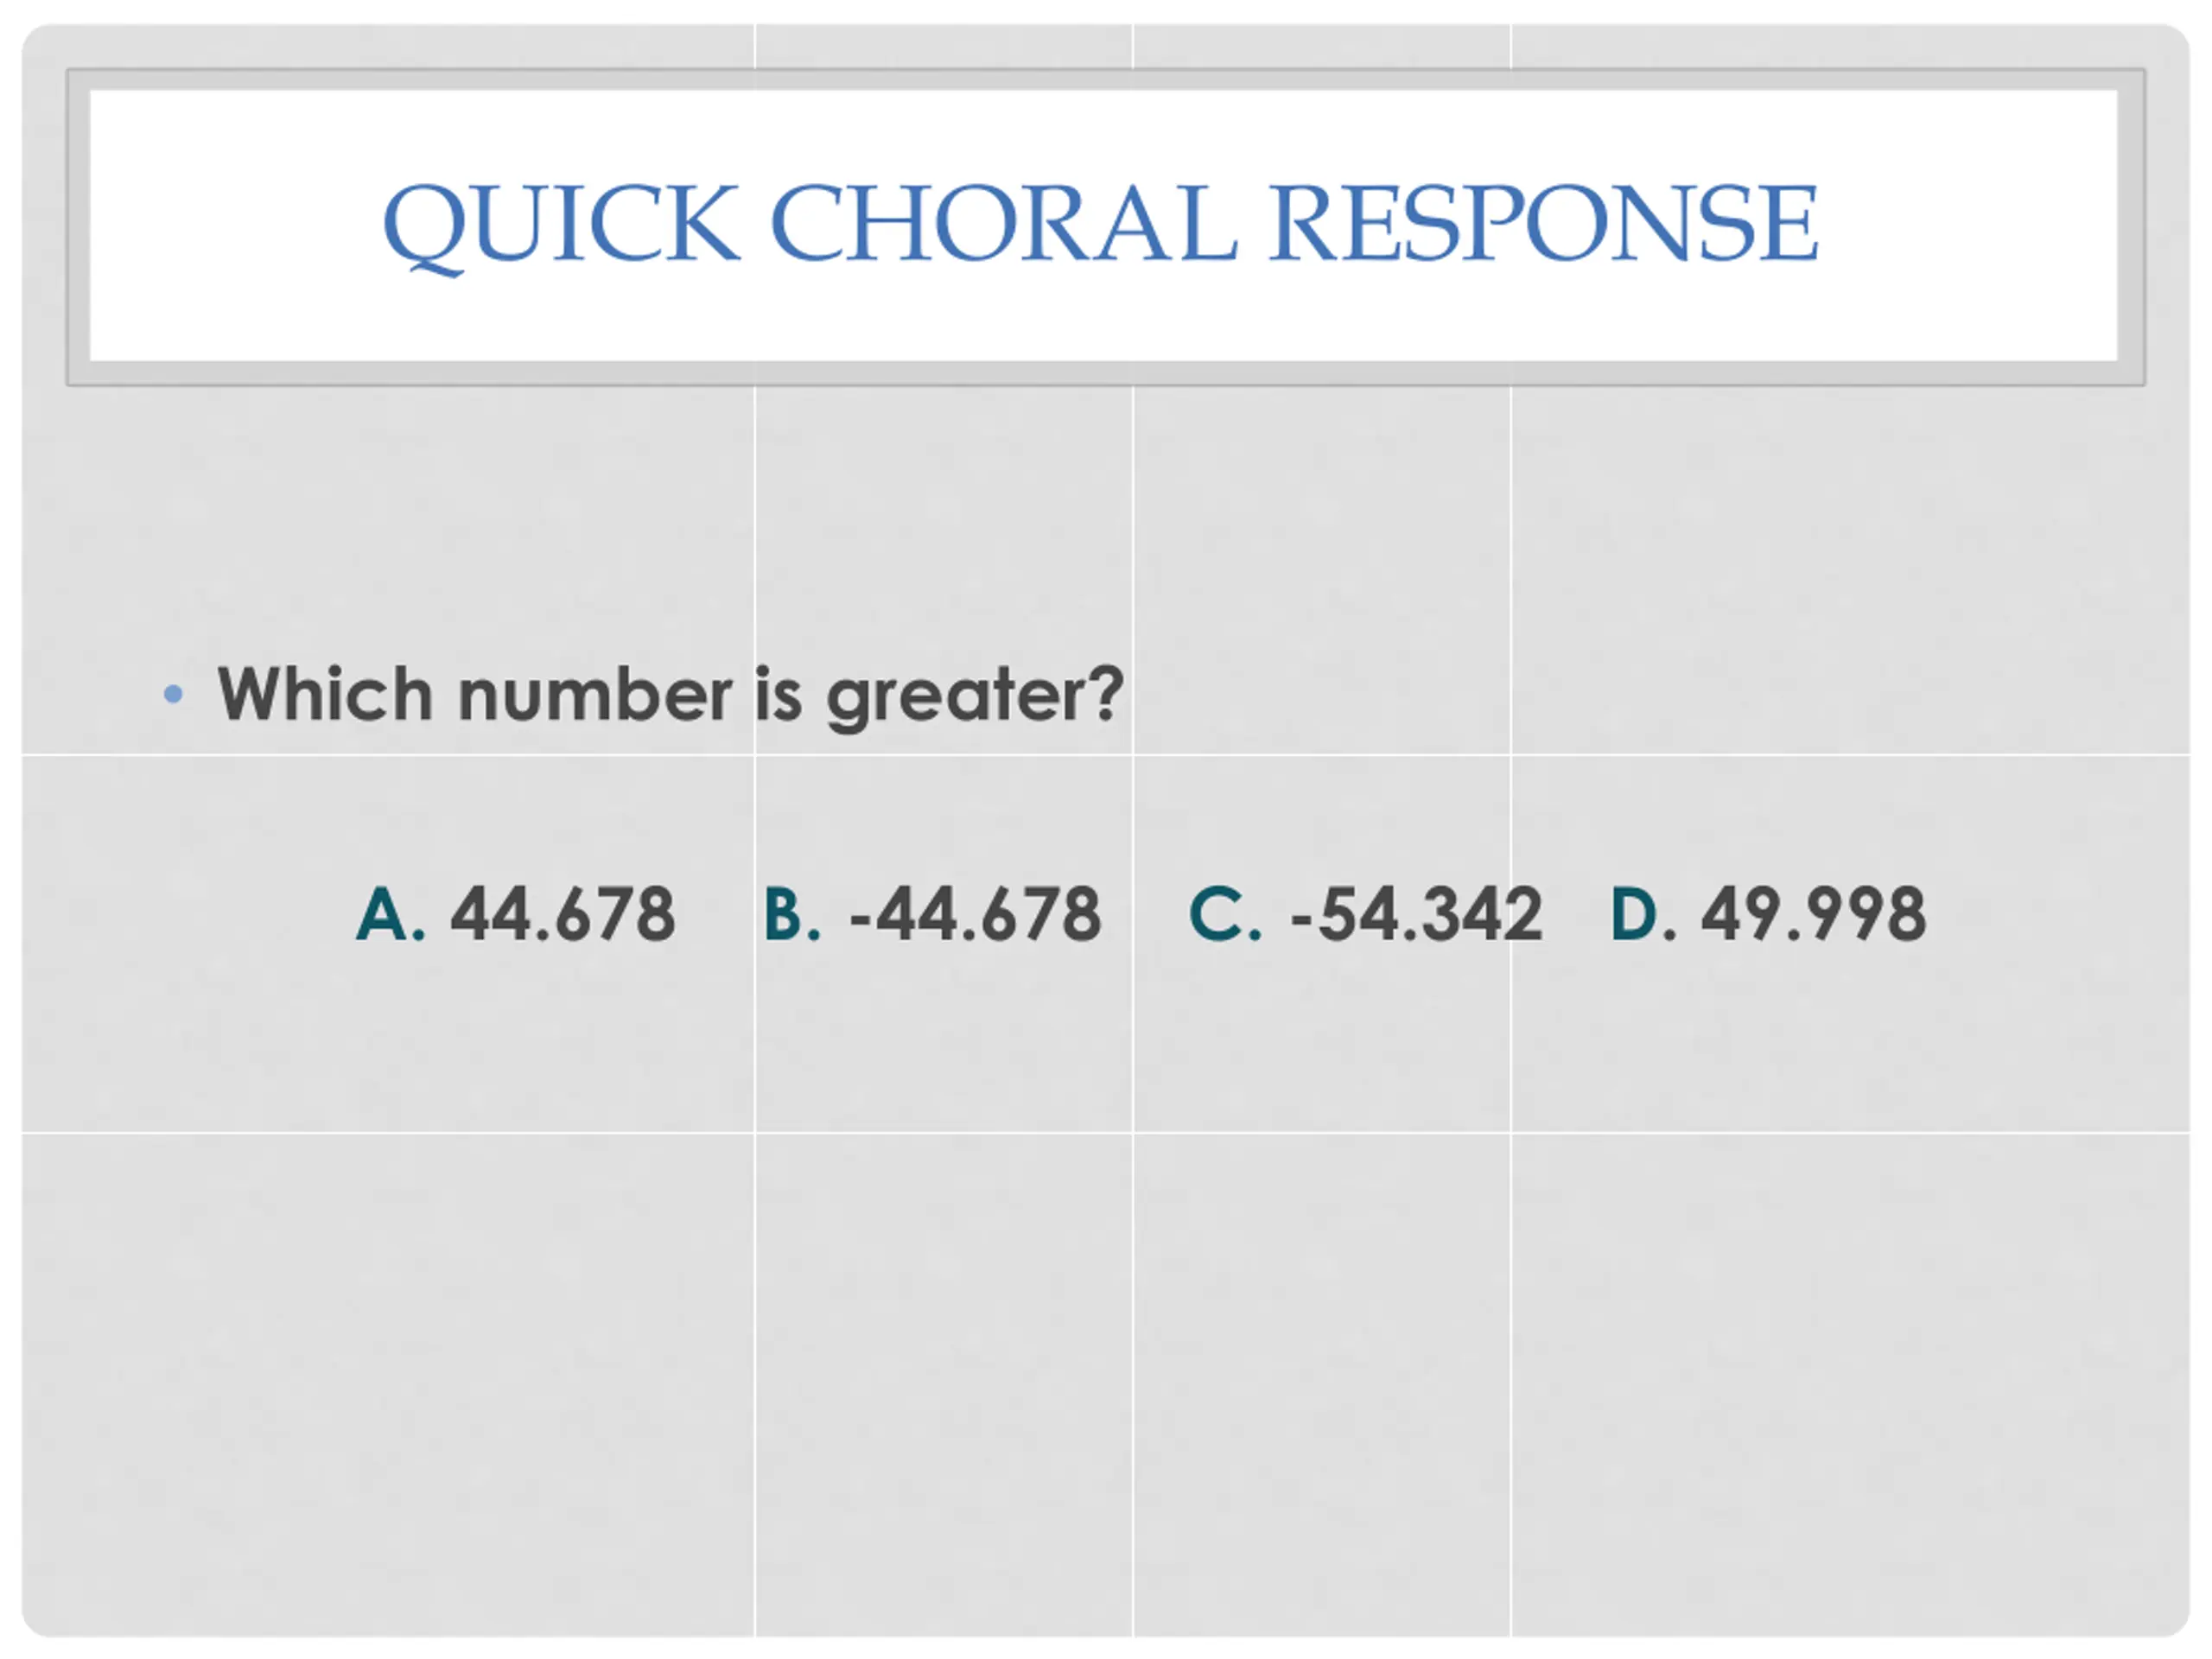This screenshot has height=1659, width=2212.
Task: Click the word 'is' in the question
Action: [778, 694]
